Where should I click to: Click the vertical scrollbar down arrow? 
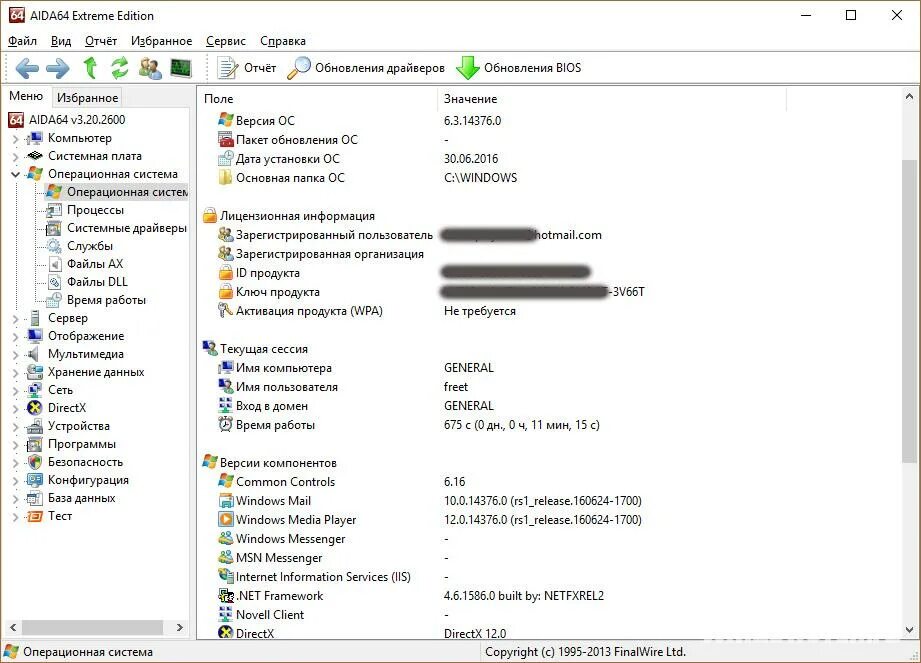click(909, 630)
